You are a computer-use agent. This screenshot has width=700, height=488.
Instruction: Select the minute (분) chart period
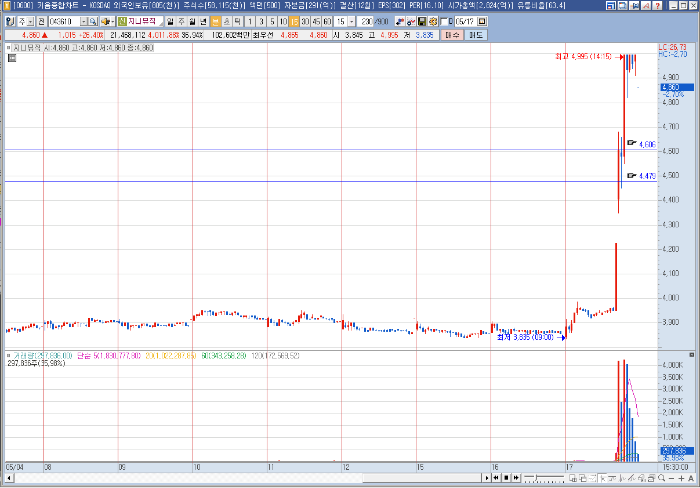click(x=216, y=21)
